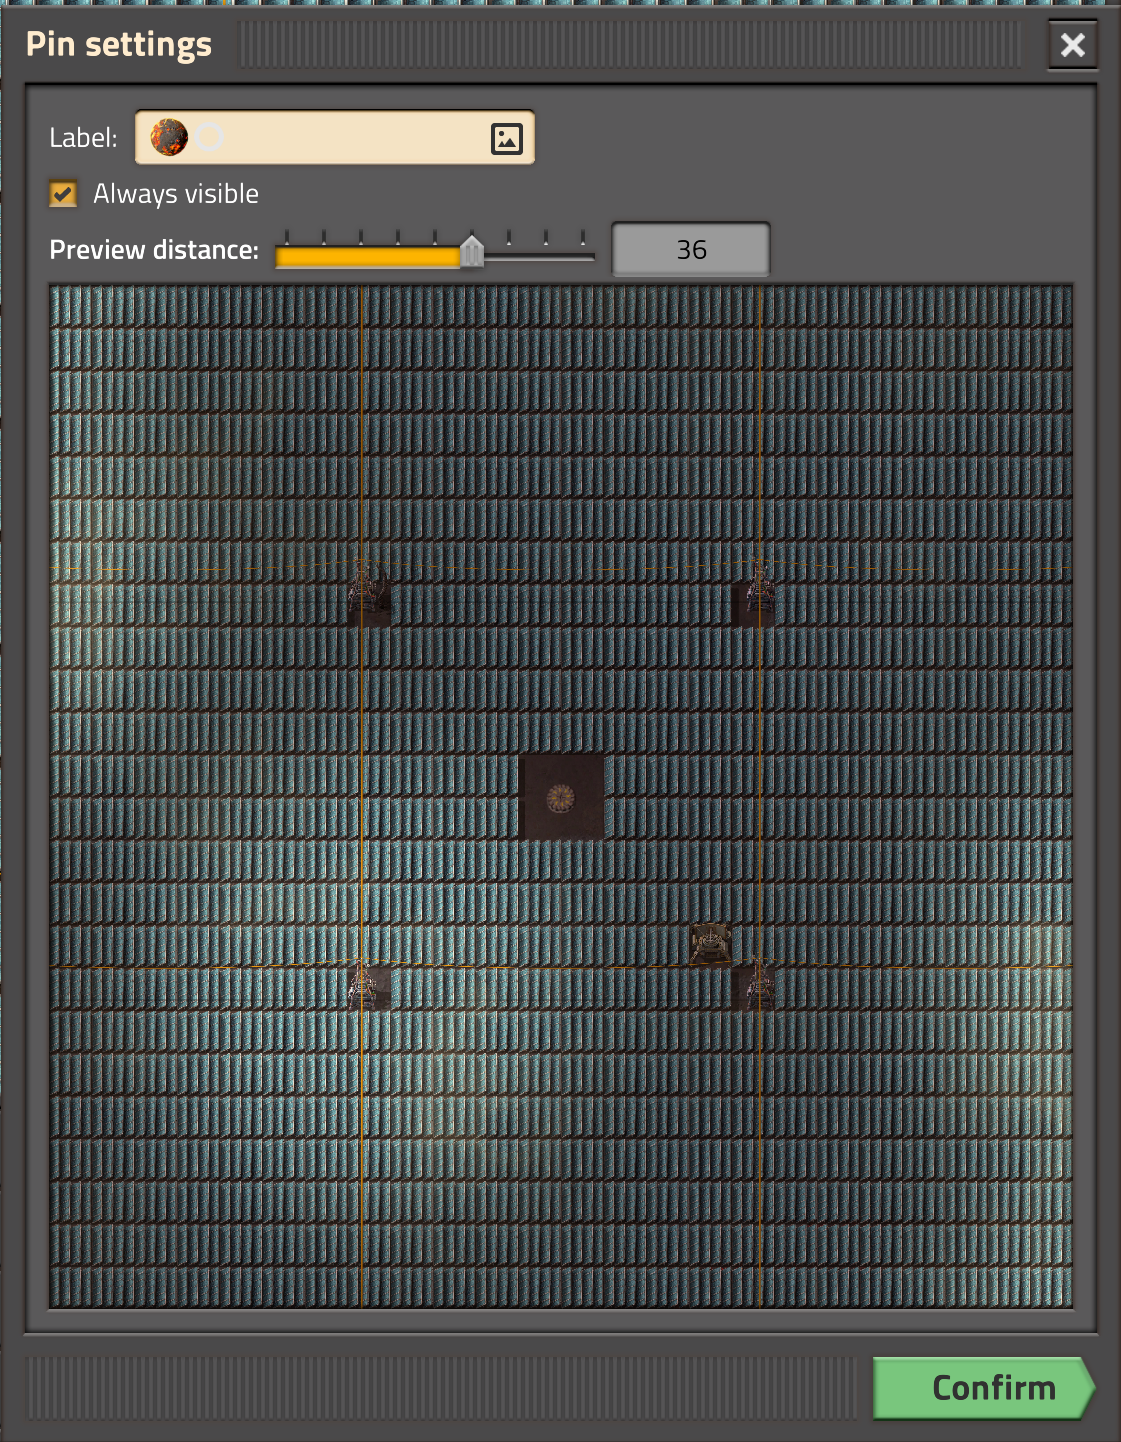The height and width of the screenshot is (1442, 1121).
Task: Select the lightning rod at the preview center
Action: tap(561, 797)
